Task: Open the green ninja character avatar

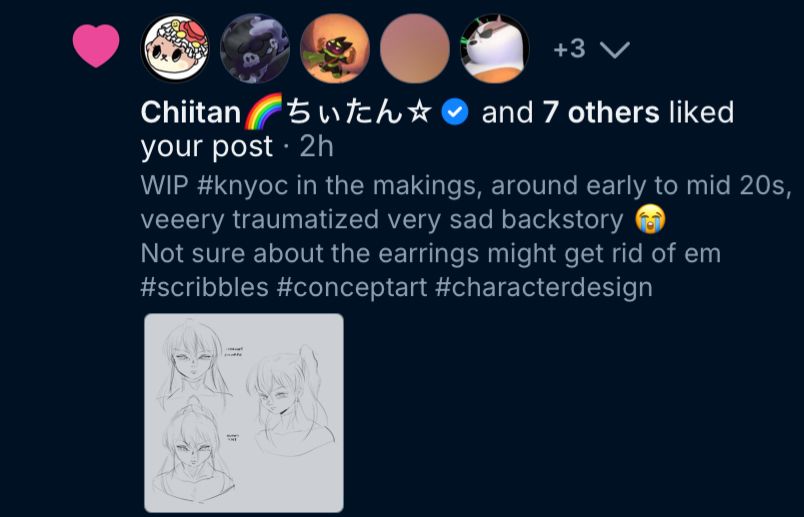Action: pyautogui.click(x=335, y=48)
